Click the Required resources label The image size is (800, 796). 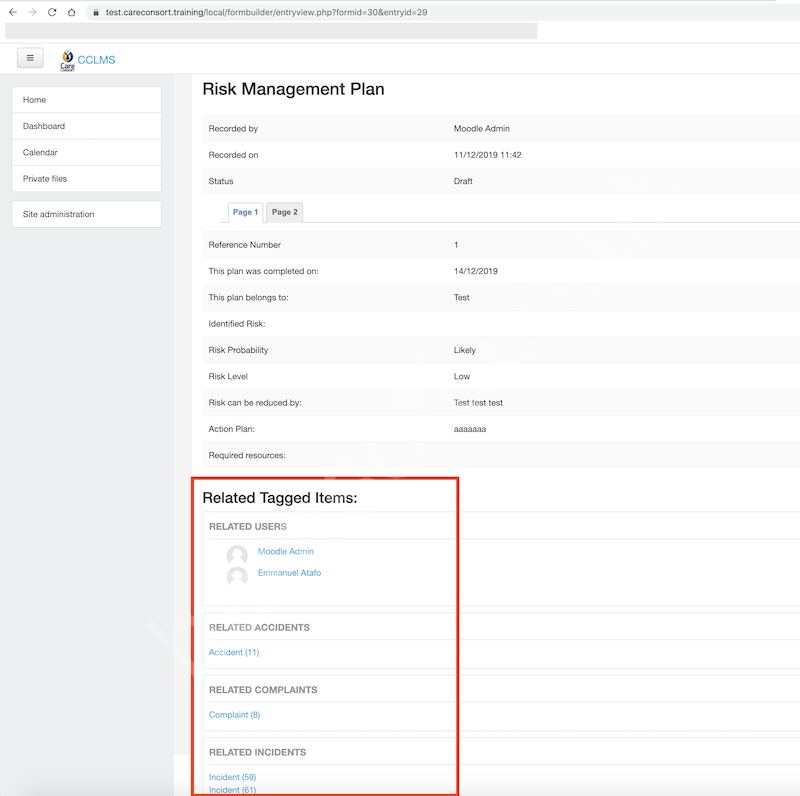pos(247,455)
